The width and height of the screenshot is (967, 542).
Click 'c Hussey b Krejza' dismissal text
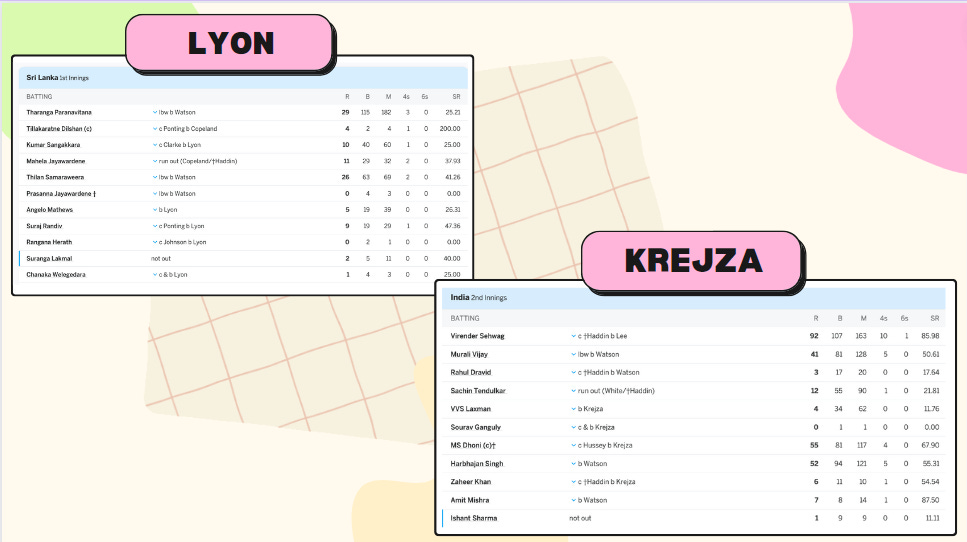pyautogui.click(x=605, y=445)
